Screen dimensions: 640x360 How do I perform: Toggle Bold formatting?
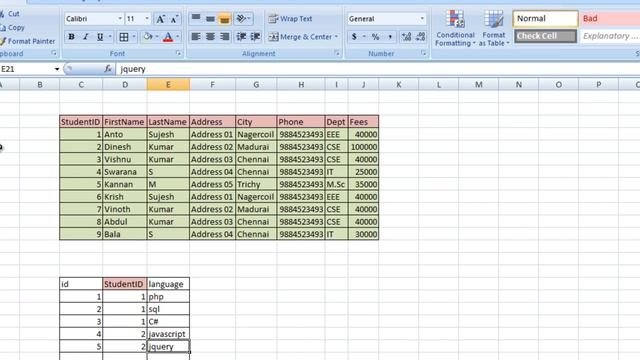[71, 37]
